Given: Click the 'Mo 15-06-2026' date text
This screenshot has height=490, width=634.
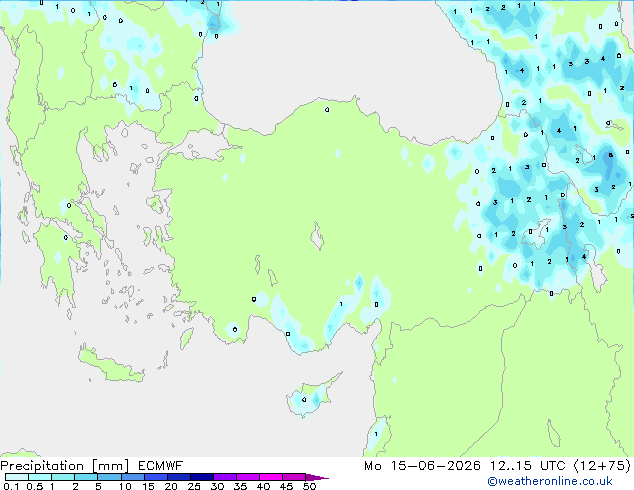Looking at the screenshot, I should (423, 466).
